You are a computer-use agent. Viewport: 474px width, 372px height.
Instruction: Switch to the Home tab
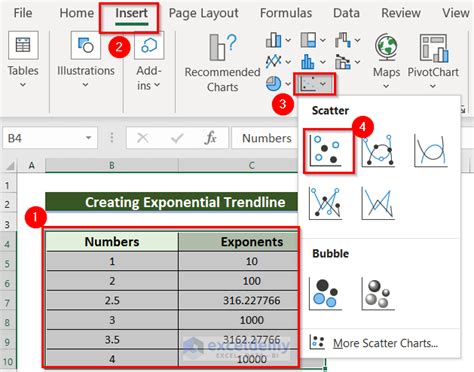coord(77,13)
